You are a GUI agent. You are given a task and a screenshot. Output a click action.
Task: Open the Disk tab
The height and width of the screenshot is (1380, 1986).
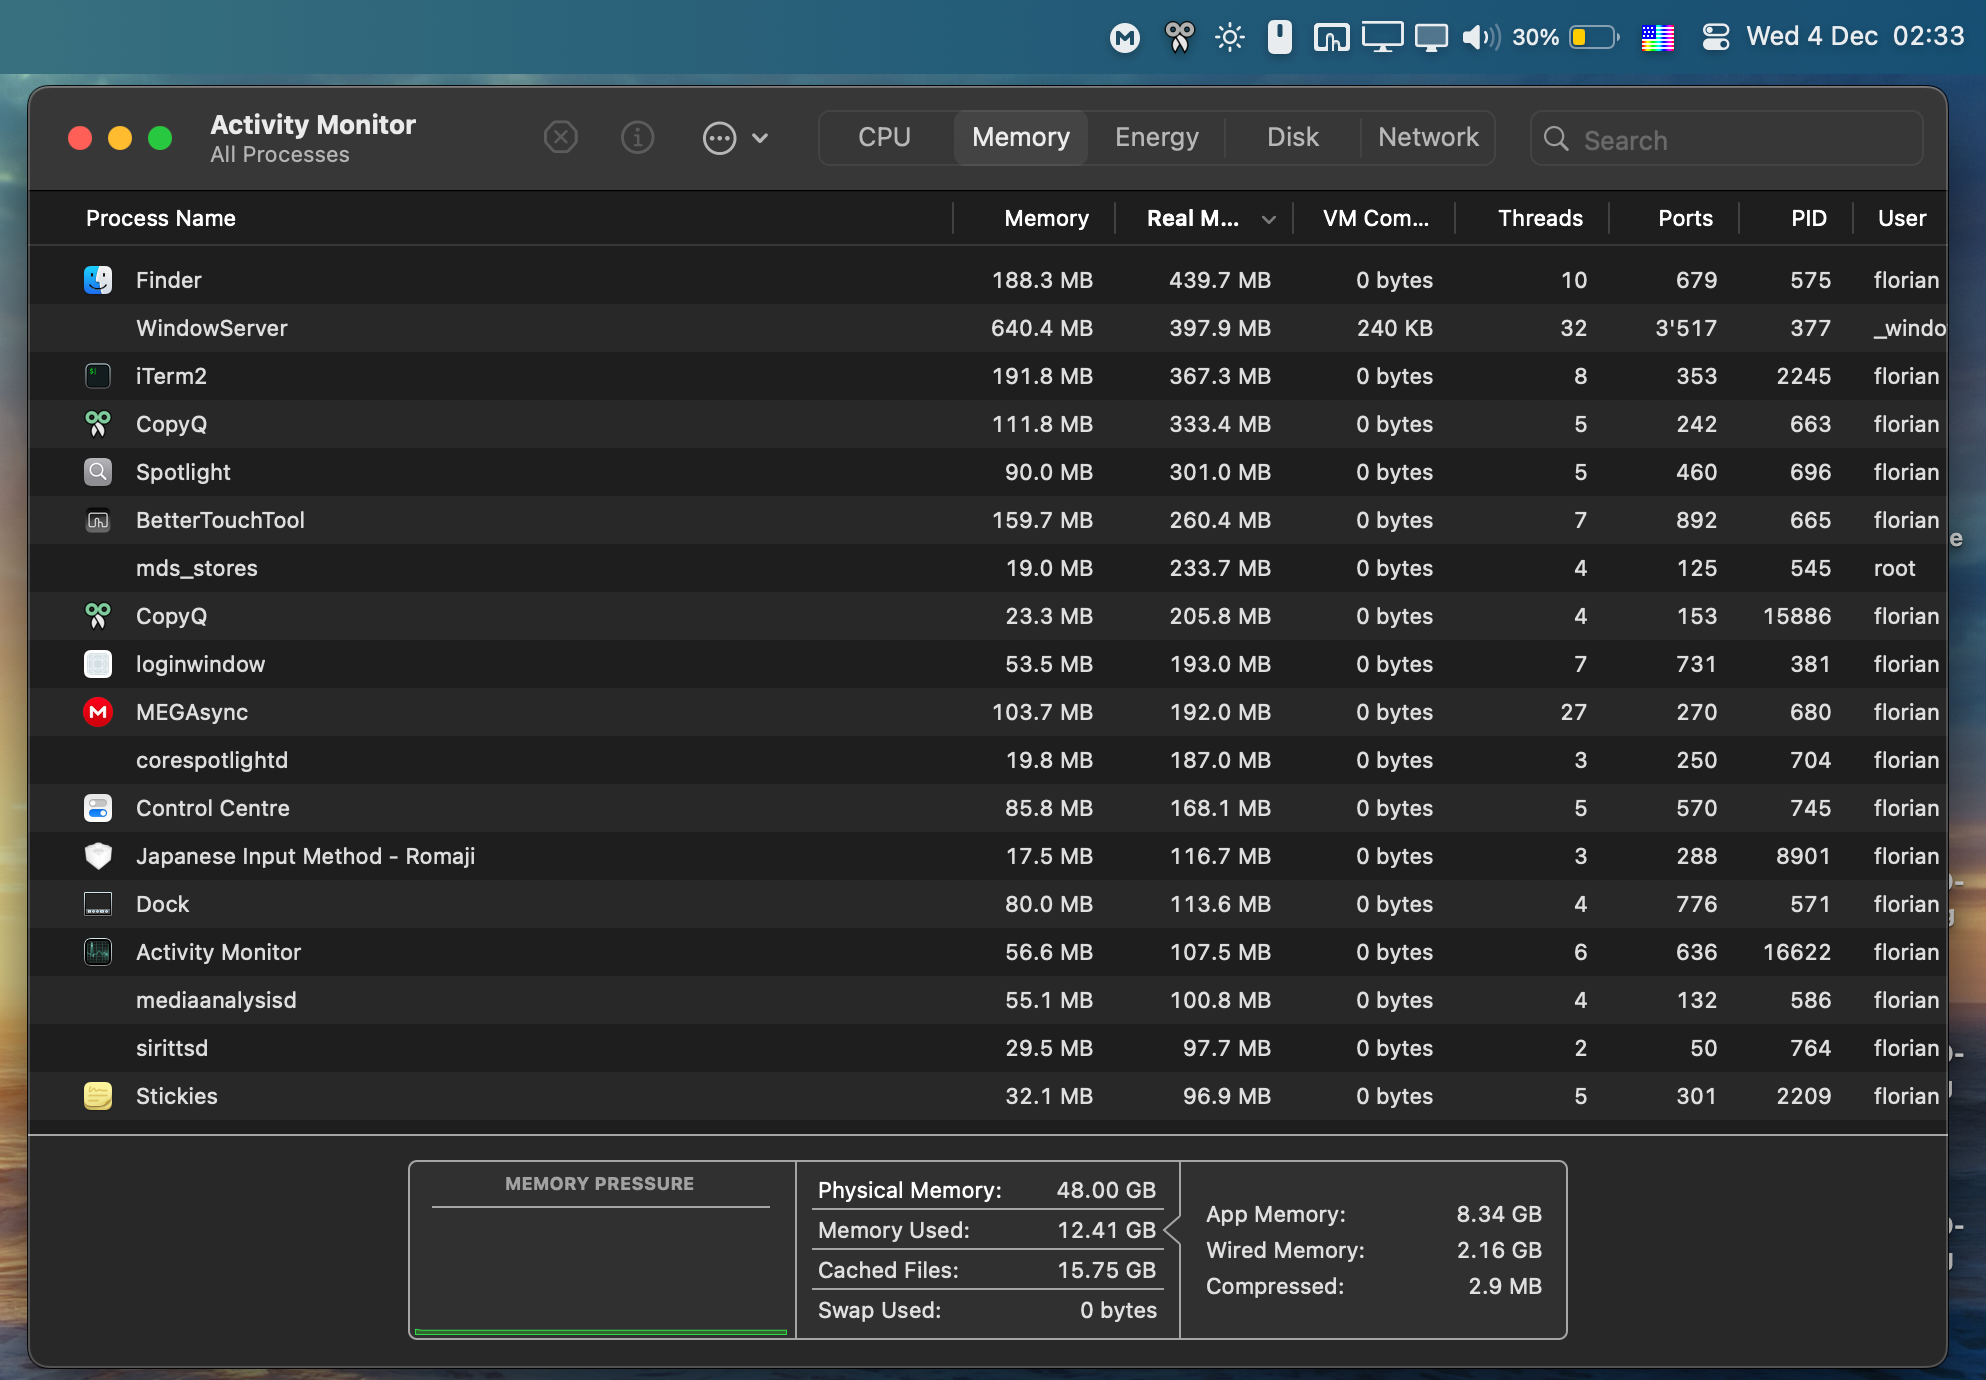1292,137
